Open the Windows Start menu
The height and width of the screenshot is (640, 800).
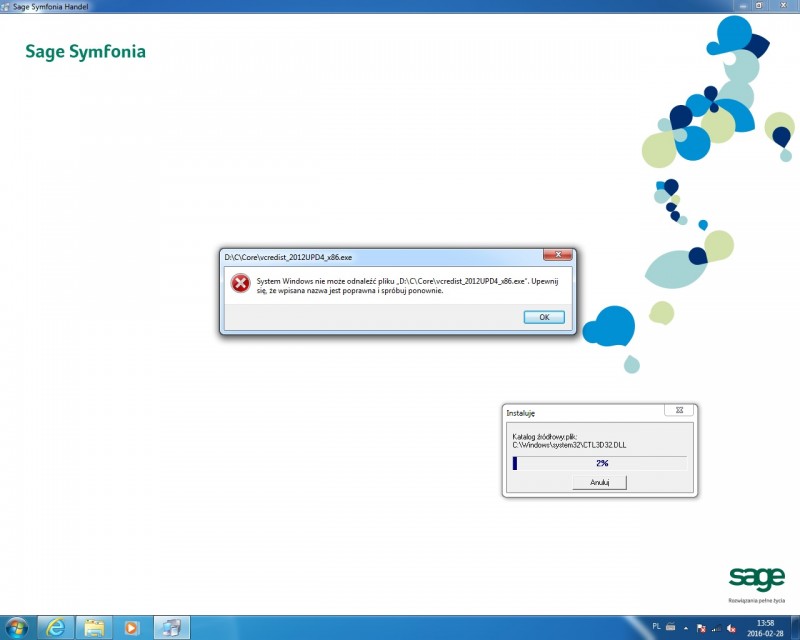[x=17, y=627]
